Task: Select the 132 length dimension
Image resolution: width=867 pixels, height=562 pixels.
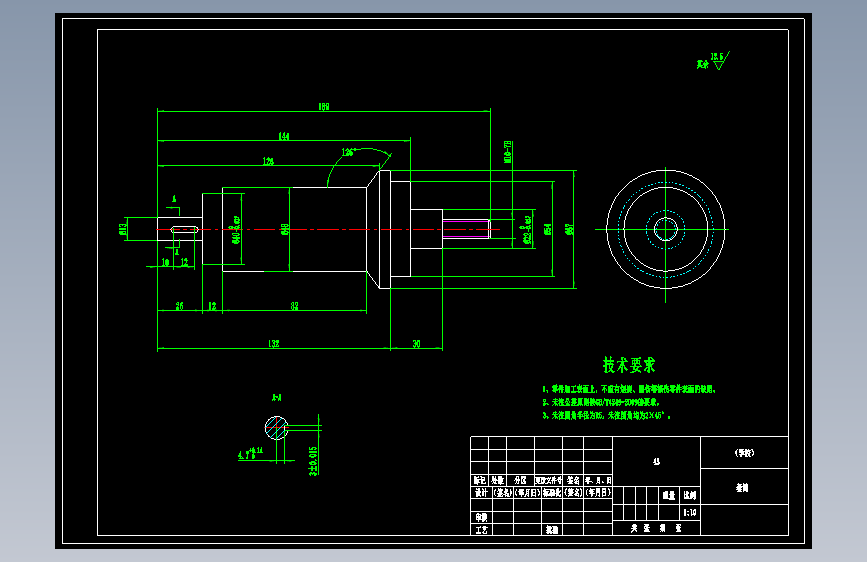Action: coord(274,344)
